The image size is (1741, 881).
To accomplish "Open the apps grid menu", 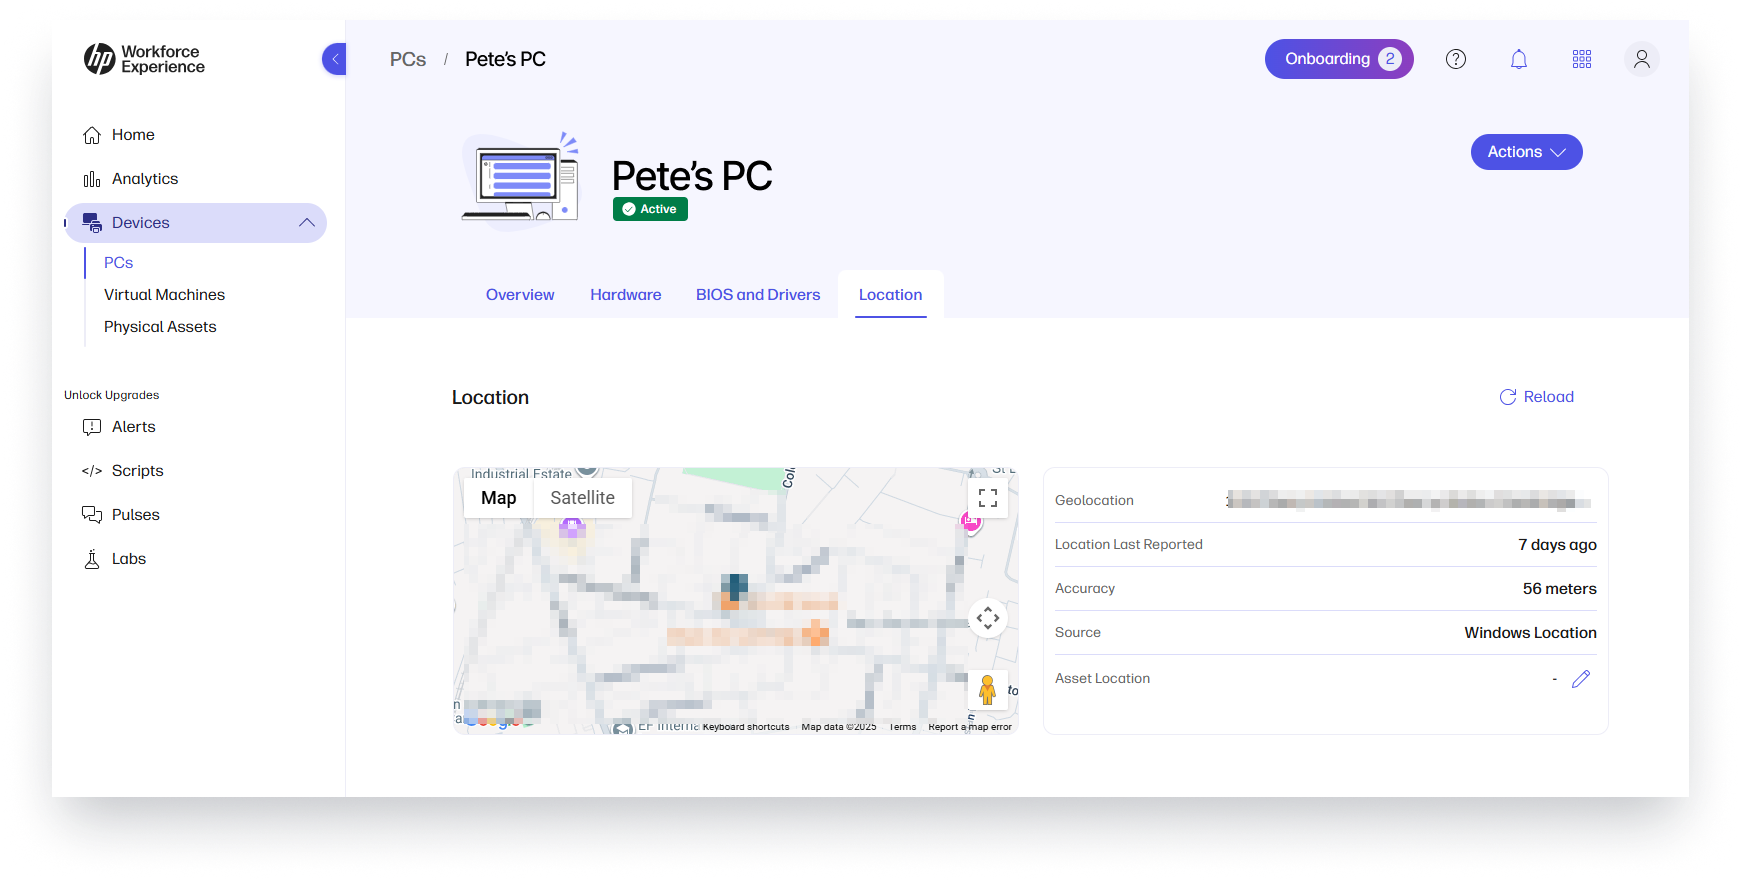I will click(x=1582, y=59).
